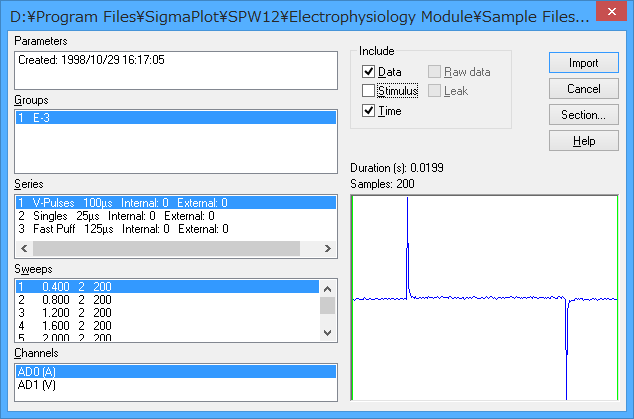The image size is (634, 419).
Task: Select series 1 V-Pulses 100µs
Action: click(176, 203)
